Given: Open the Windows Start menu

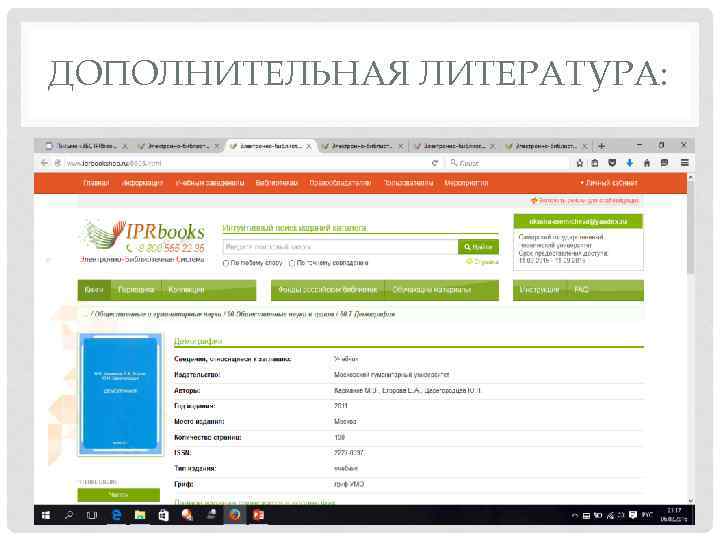Looking at the screenshot, I should point(45,515).
